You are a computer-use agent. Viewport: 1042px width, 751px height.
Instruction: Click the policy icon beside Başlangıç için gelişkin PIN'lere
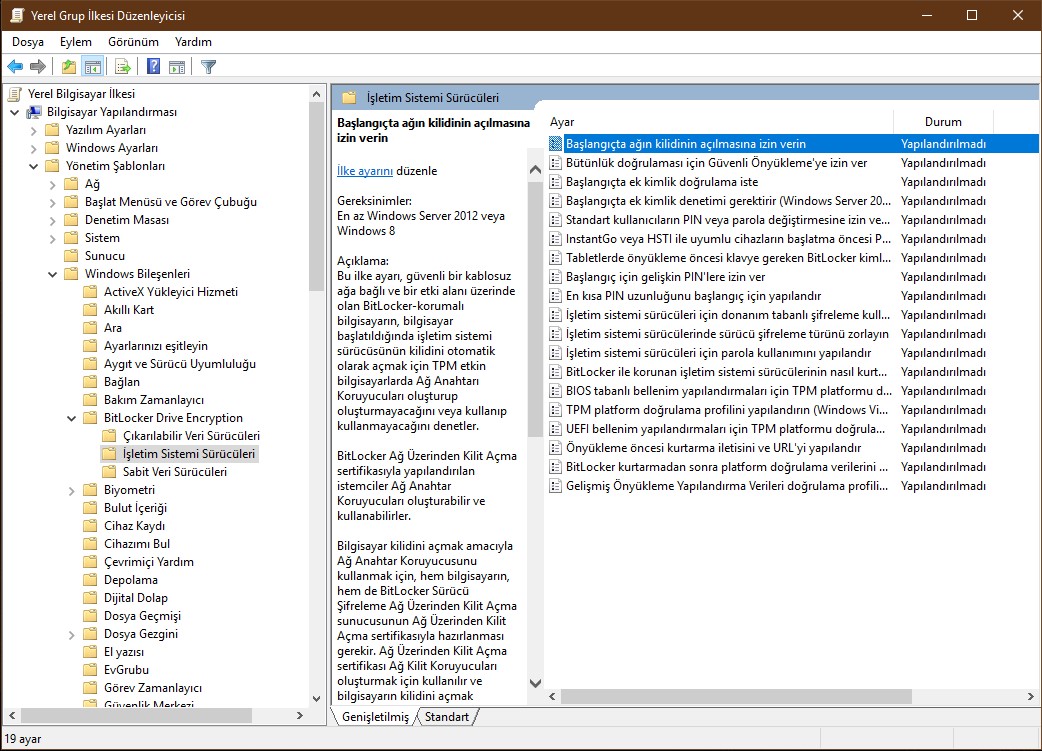coord(556,277)
